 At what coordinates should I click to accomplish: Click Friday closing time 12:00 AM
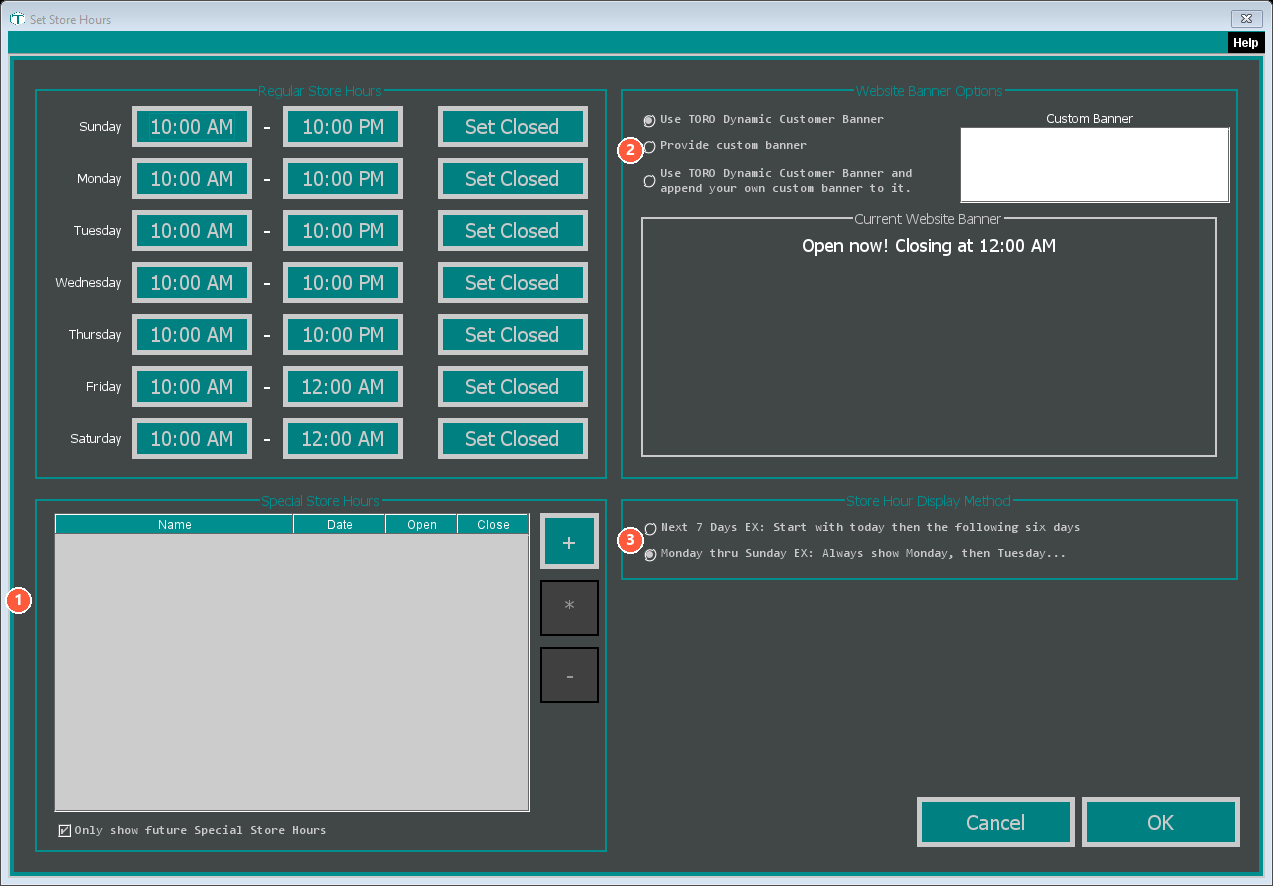coord(343,387)
